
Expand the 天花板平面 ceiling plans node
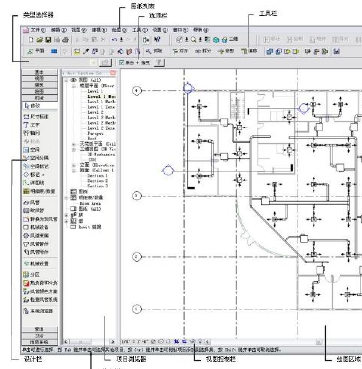(74, 144)
